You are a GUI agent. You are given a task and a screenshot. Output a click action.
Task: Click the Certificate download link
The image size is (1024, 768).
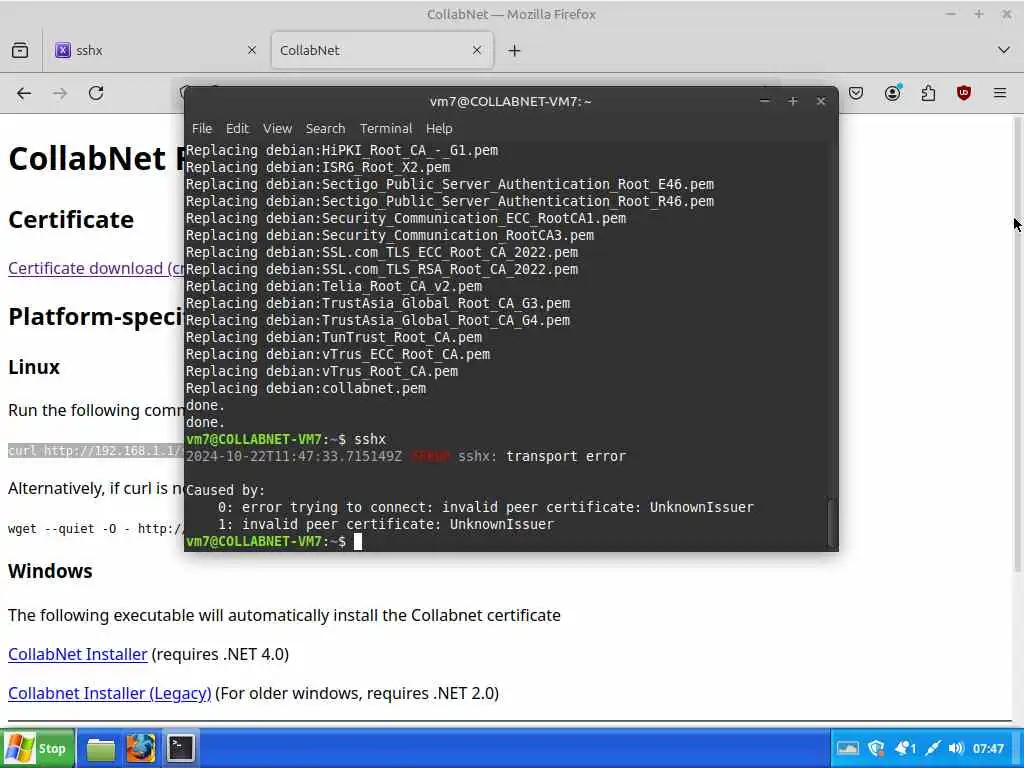coord(96,268)
